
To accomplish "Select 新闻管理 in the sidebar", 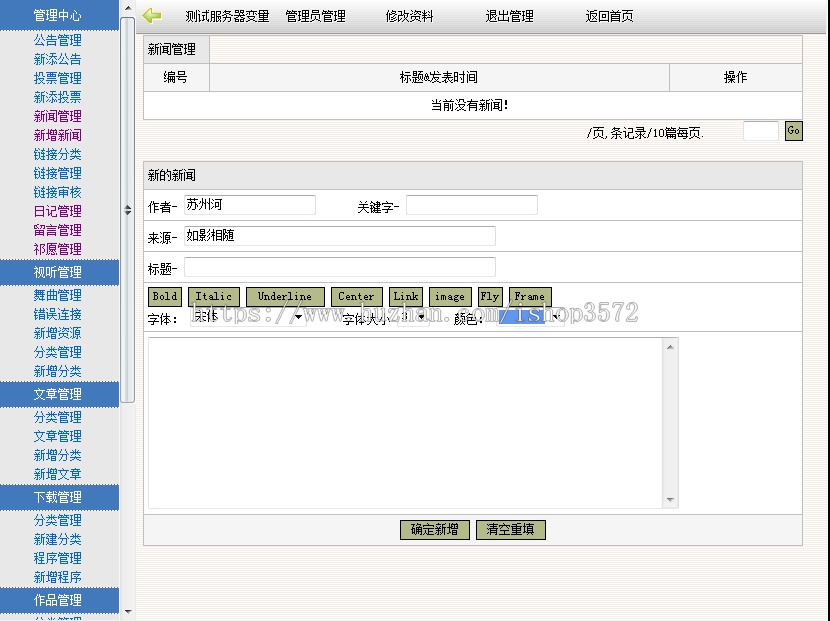I will tap(57, 116).
